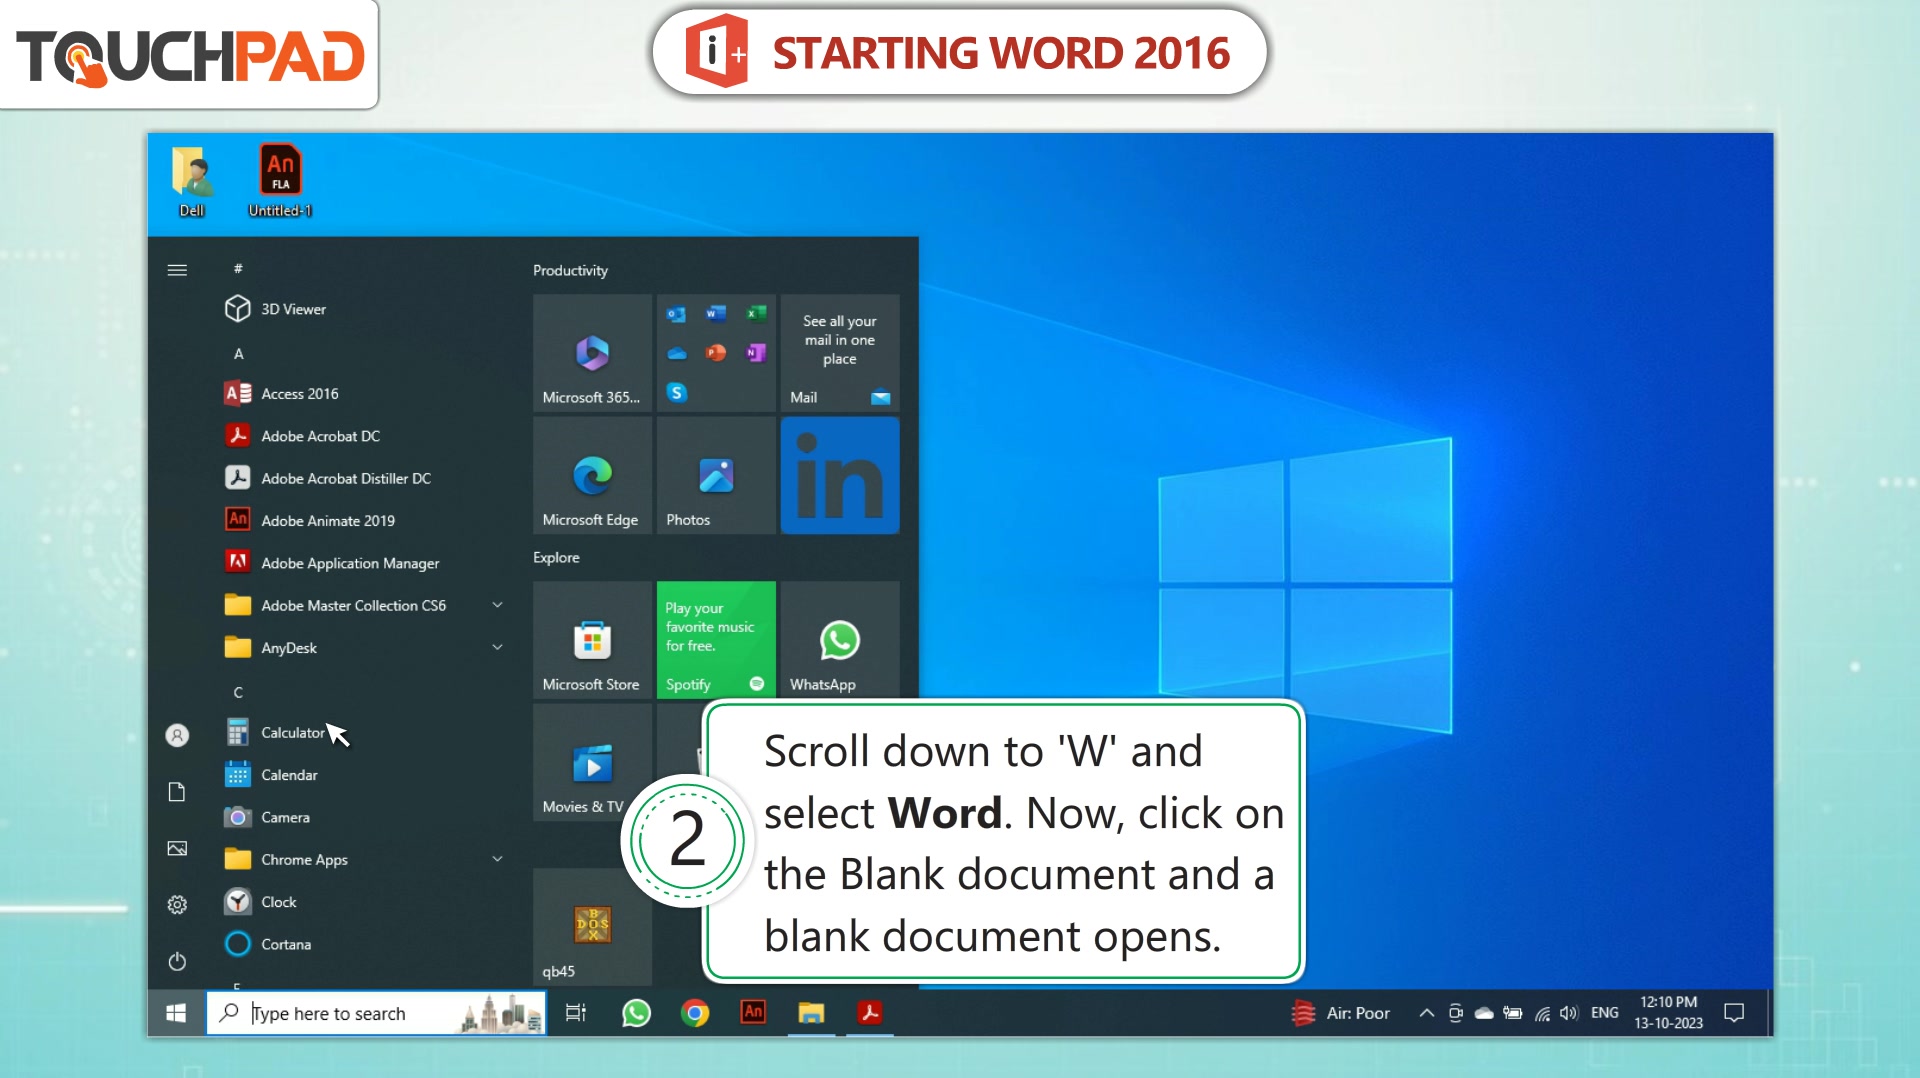This screenshot has height=1078, width=1920.
Task: Switch to Adobe Acrobat on the taskbar
Action: point(870,1013)
